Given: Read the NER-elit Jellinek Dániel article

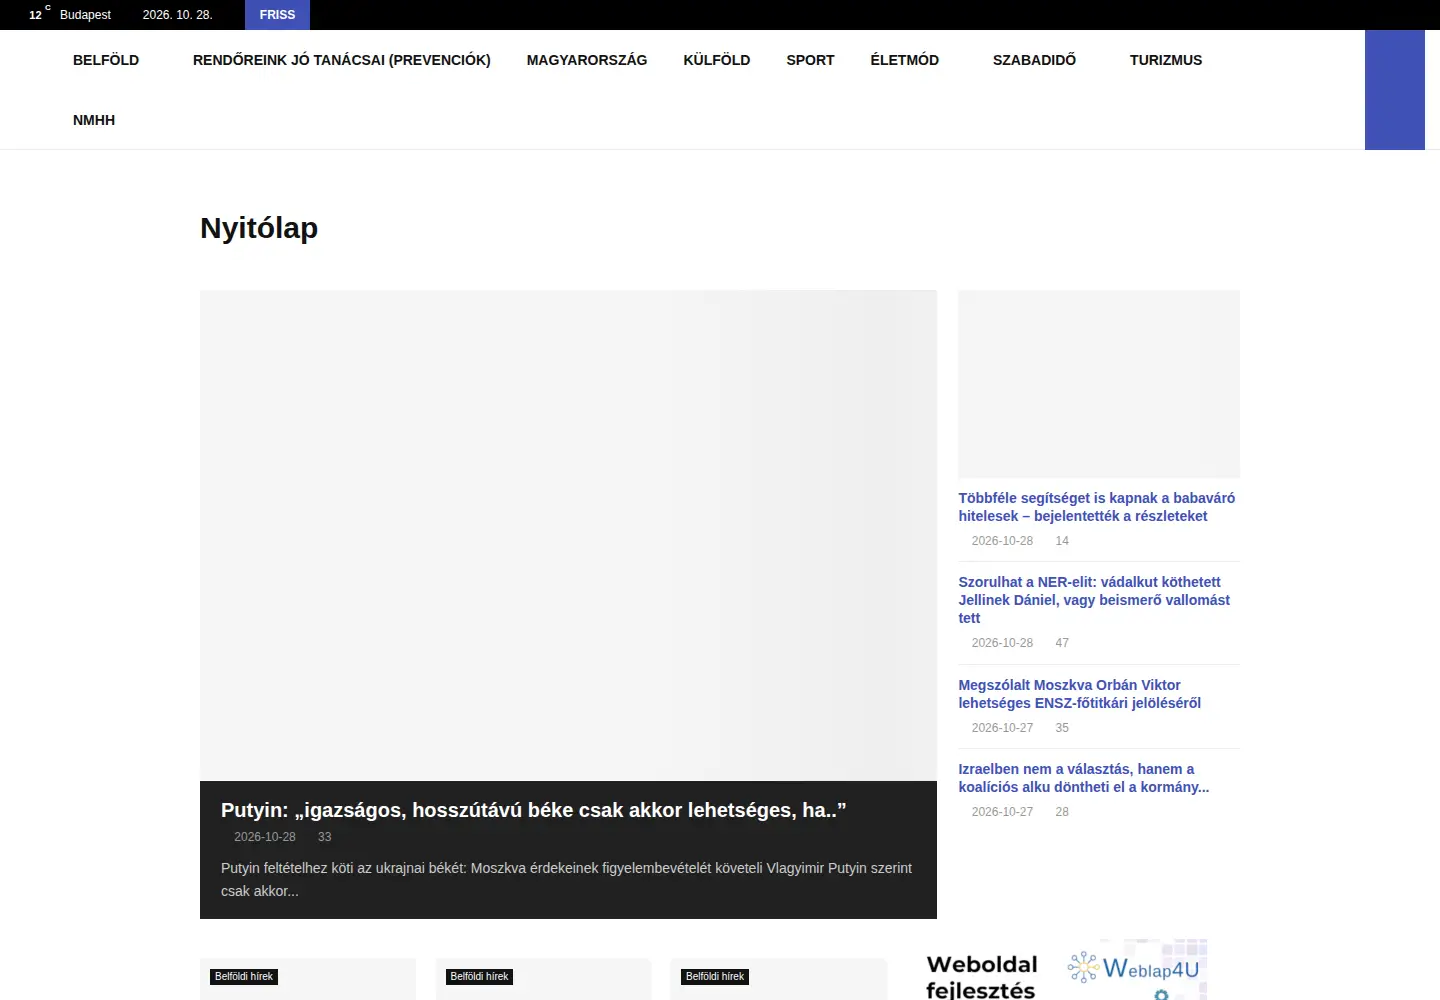Looking at the screenshot, I should (x=1094, y=600).
